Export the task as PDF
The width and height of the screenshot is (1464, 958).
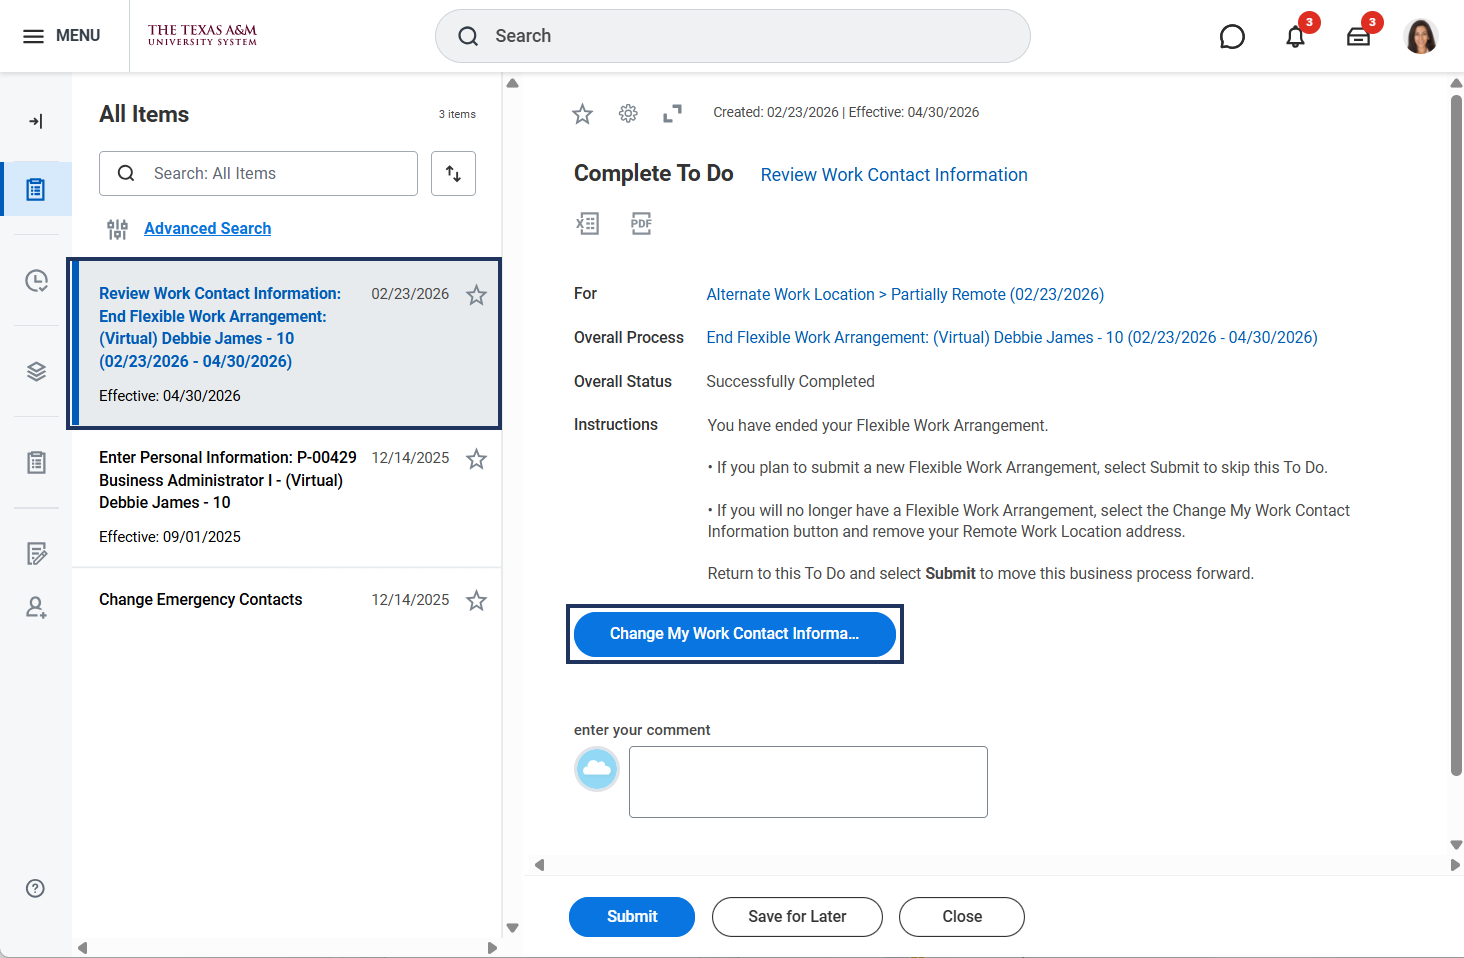pyautogui.click(x=641, y=223)
